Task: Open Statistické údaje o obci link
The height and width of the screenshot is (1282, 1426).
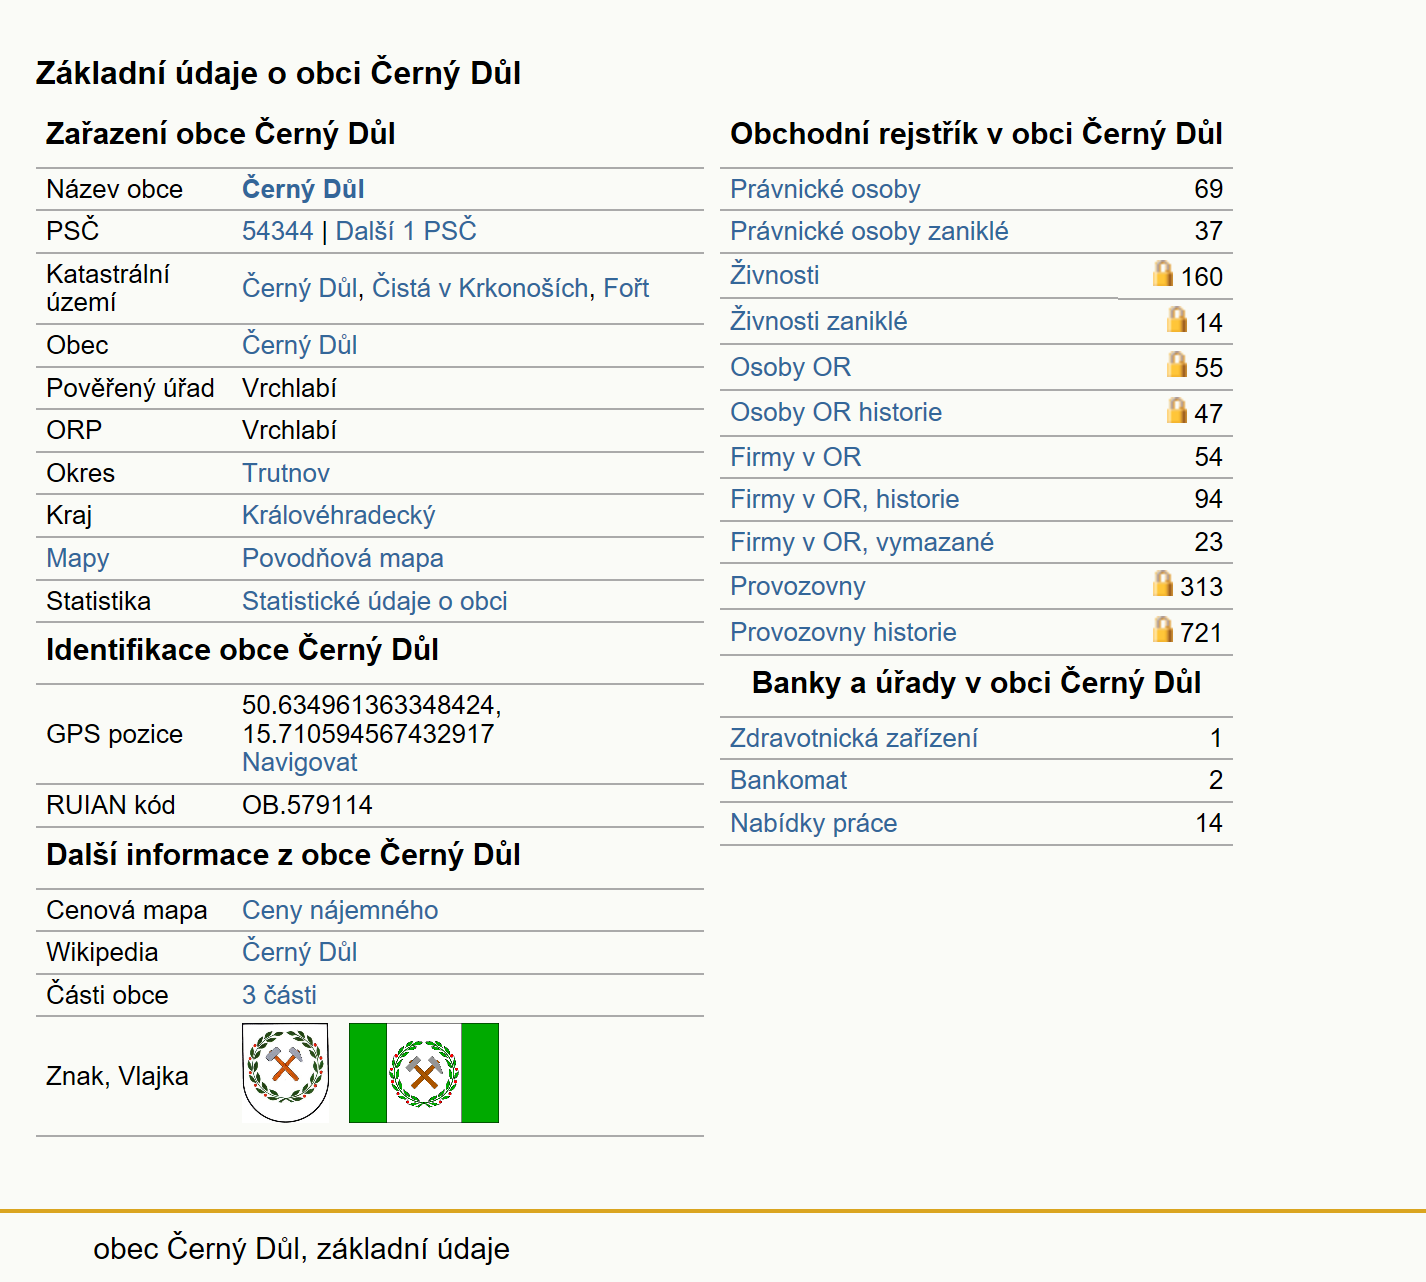Action: pos(375,601)
